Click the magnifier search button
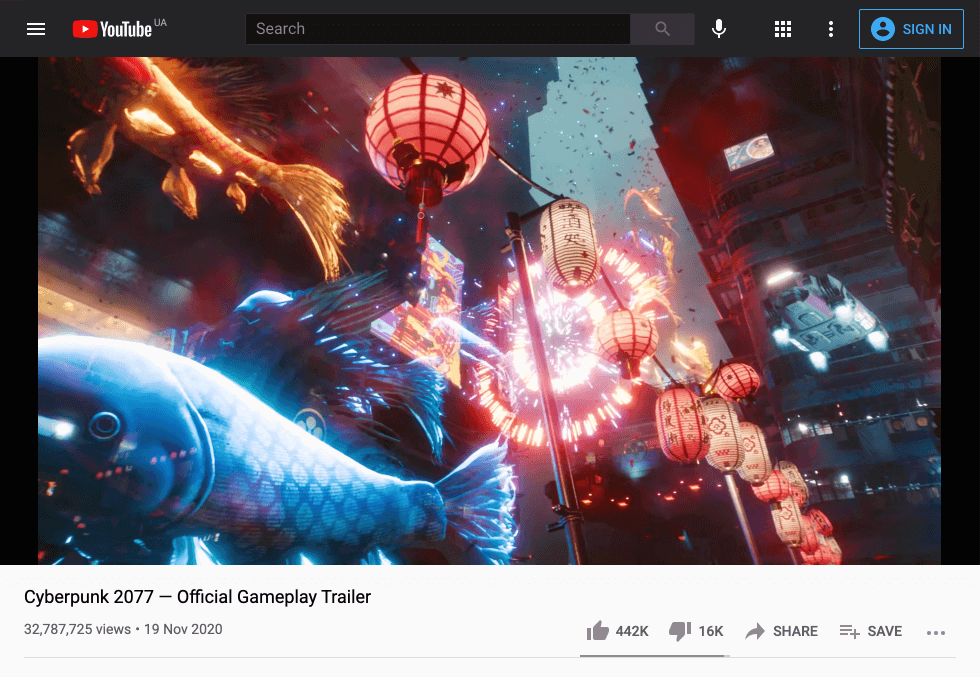The image size is (980, 677). [x=662, y=29]
